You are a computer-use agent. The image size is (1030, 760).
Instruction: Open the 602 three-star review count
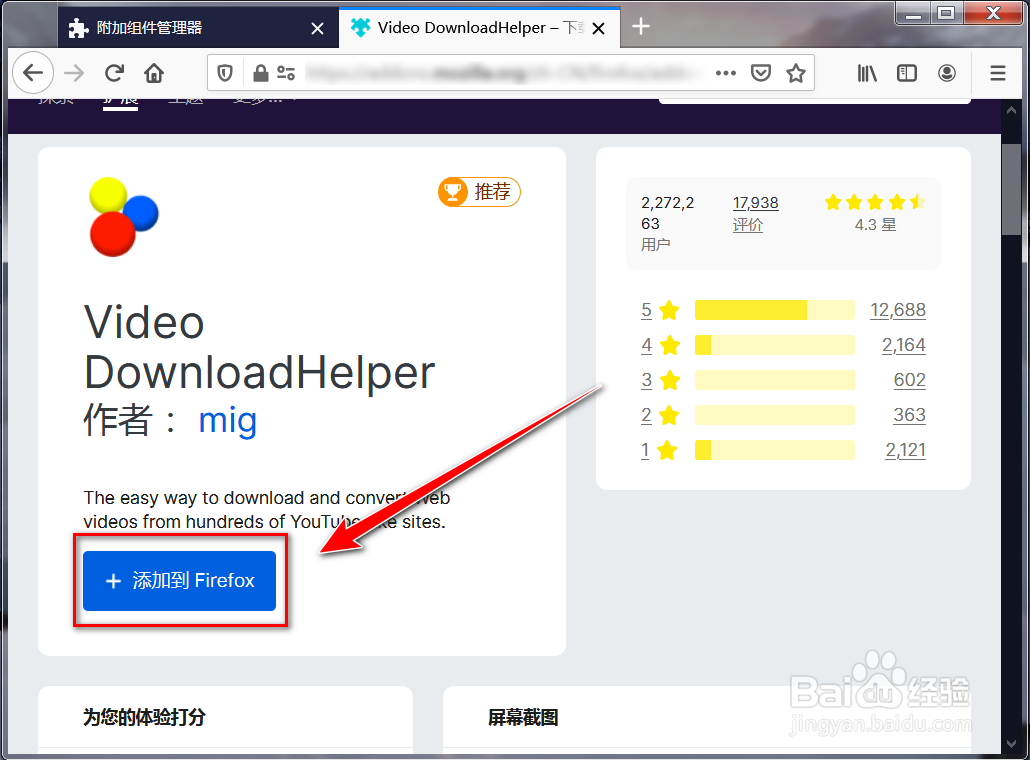tap(910, 380)
